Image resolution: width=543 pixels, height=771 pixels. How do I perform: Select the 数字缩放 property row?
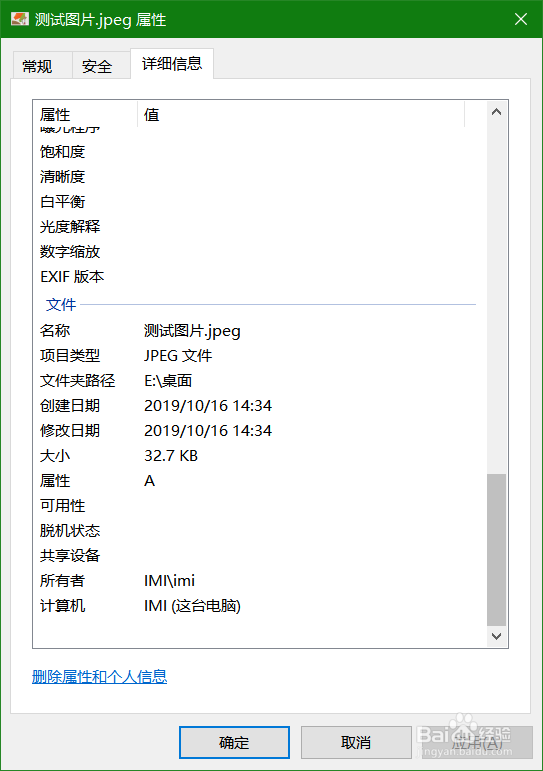pos(256,252)
